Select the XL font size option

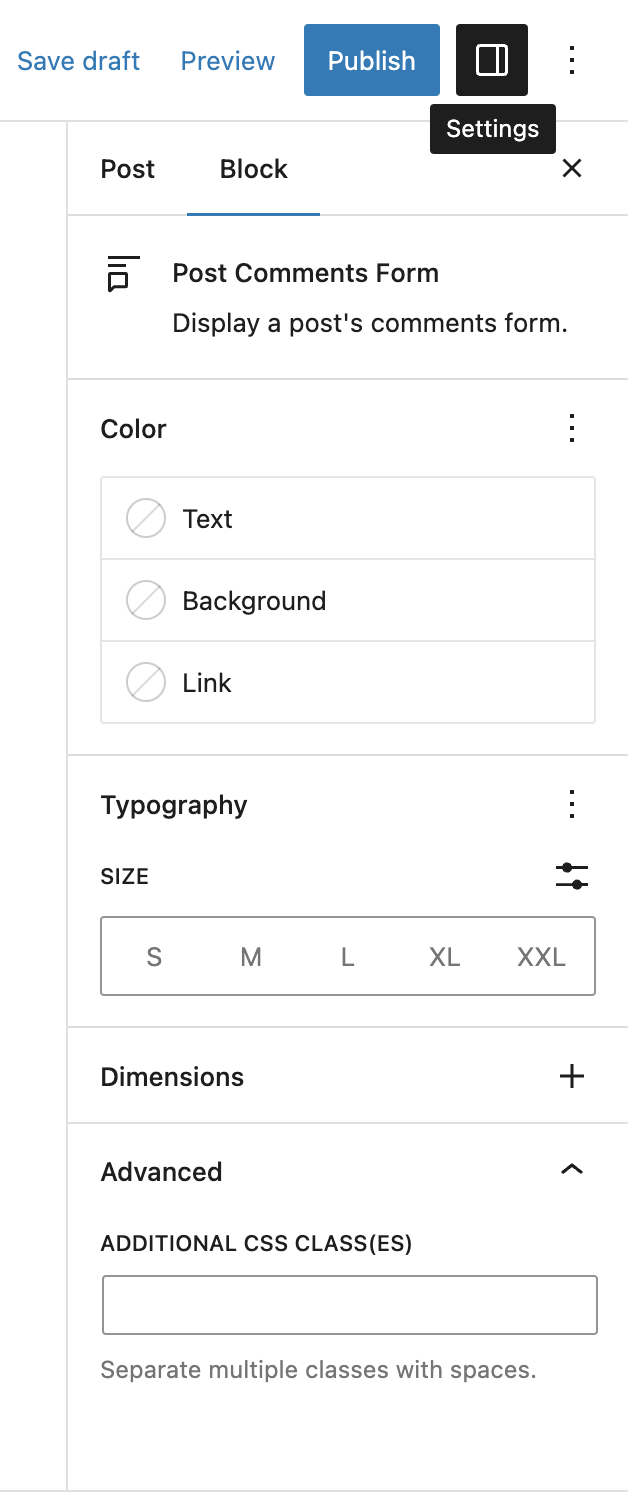point(443,956)
